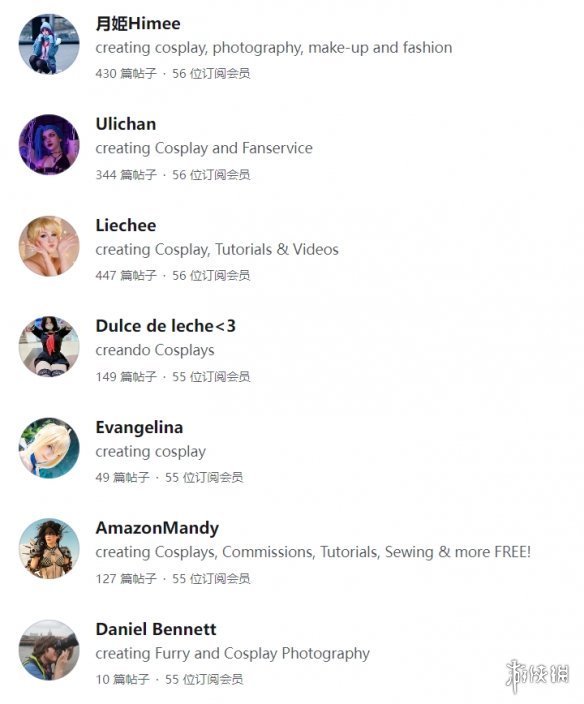
Task: Open Dulce de leche<3 avatar
Action: point(49,347)
